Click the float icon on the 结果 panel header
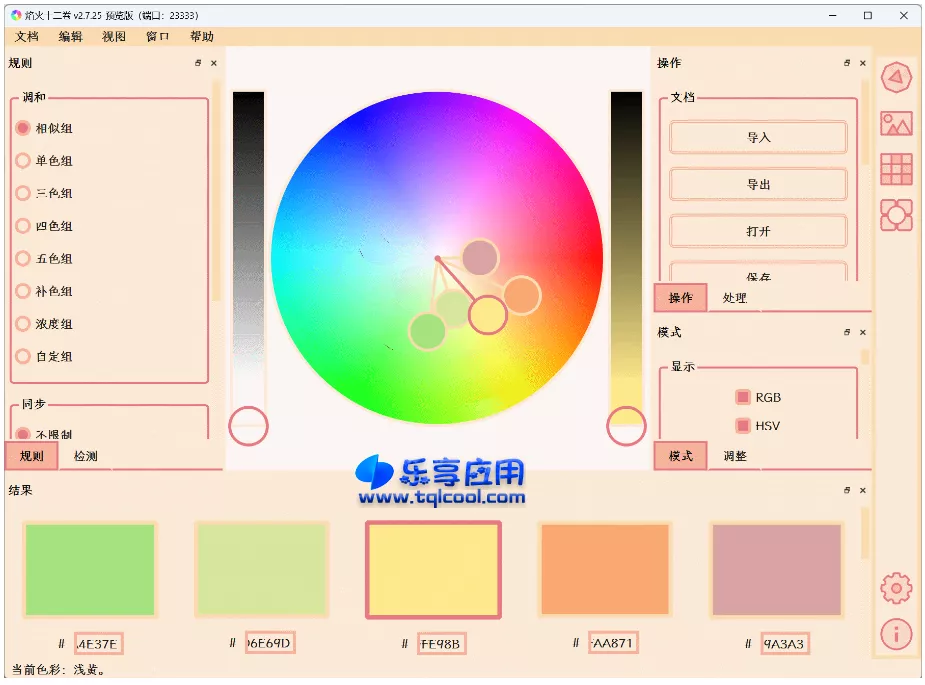The width and height of the screenshot is (925, 685). [847, 491]
